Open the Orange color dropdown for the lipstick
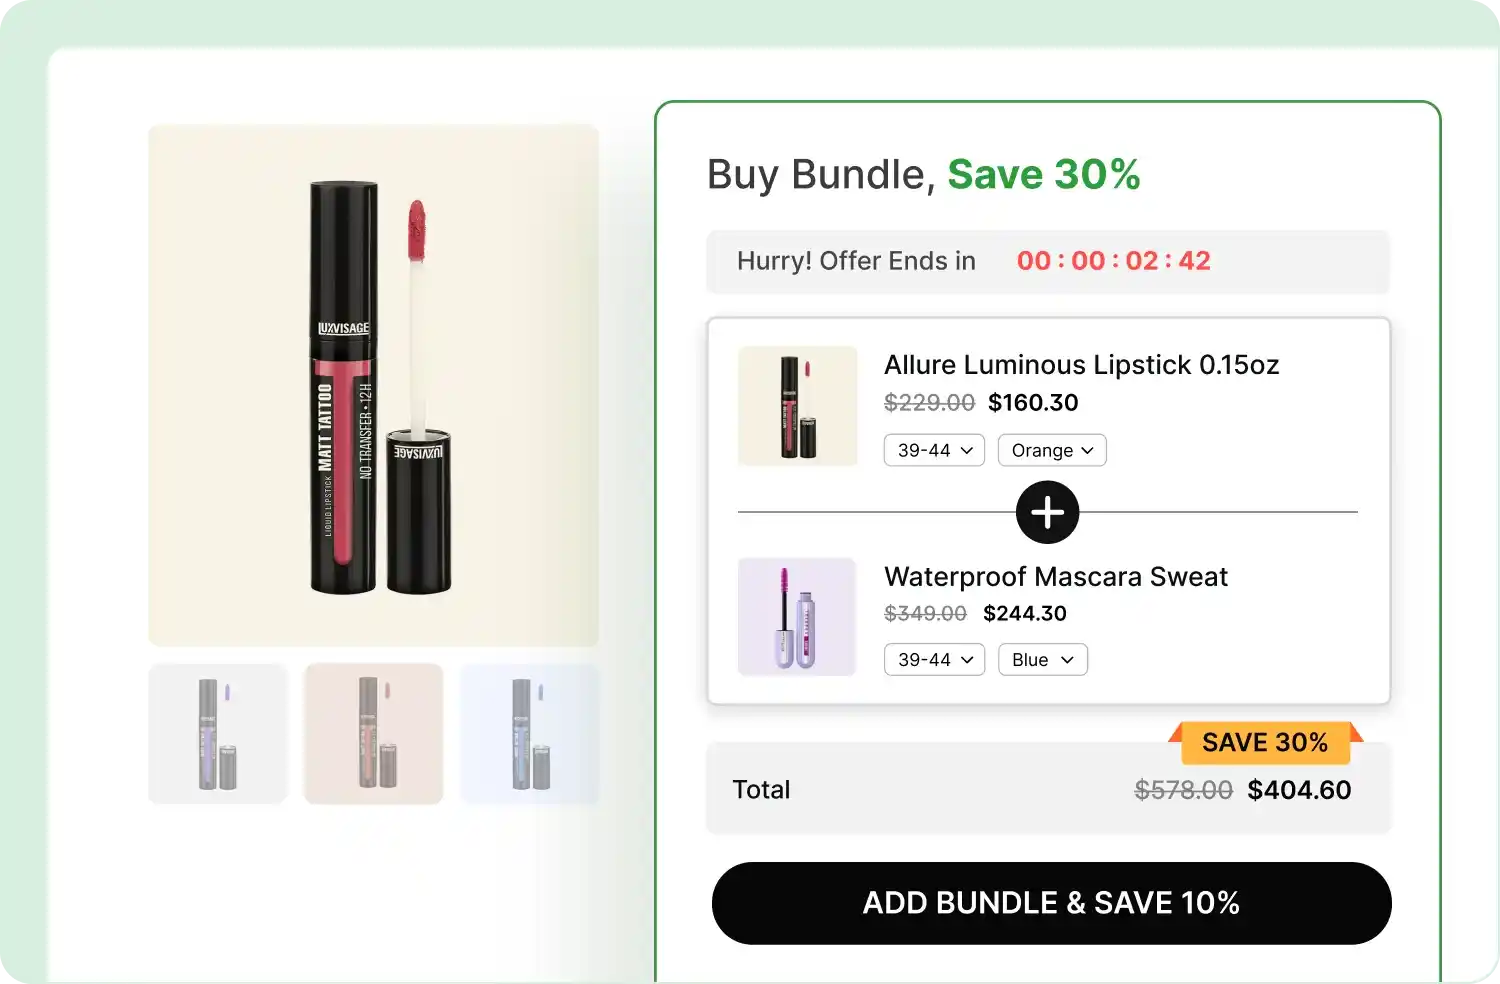Viewport: 1500px width, 984px height. point(1051,450)
